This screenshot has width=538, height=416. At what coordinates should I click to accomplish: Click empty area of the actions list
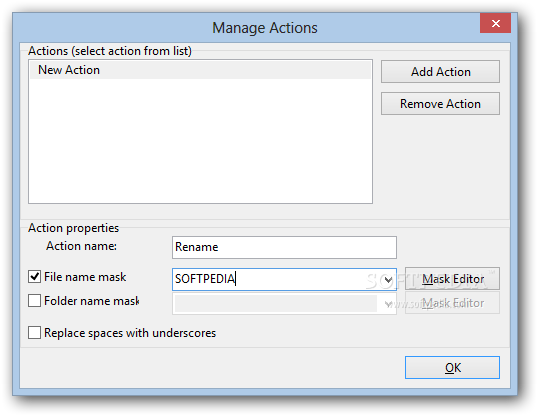point(200,141)
